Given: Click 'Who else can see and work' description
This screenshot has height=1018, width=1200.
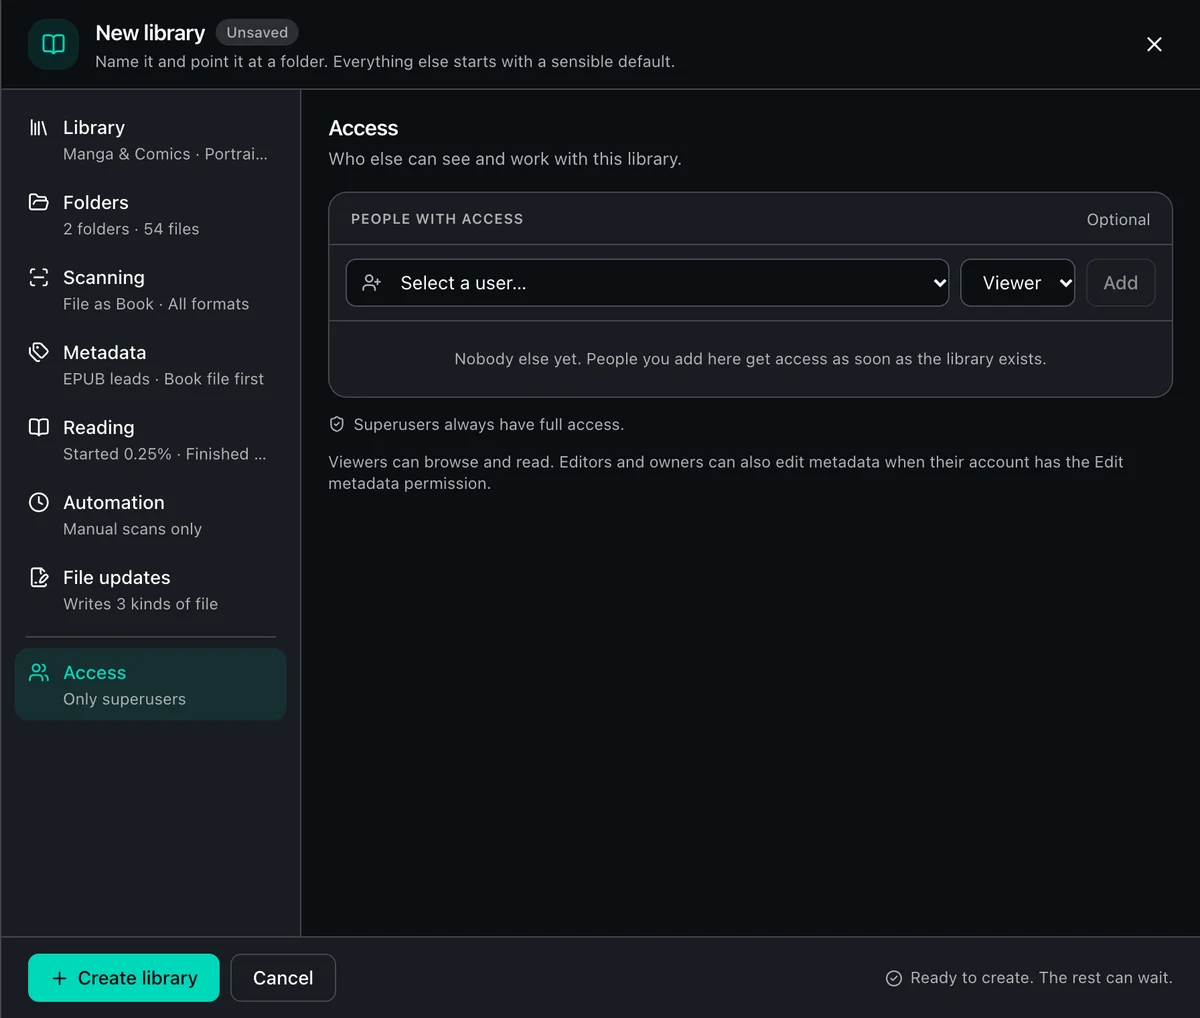Looking at the screenshot, I should [x=505, y=159].
